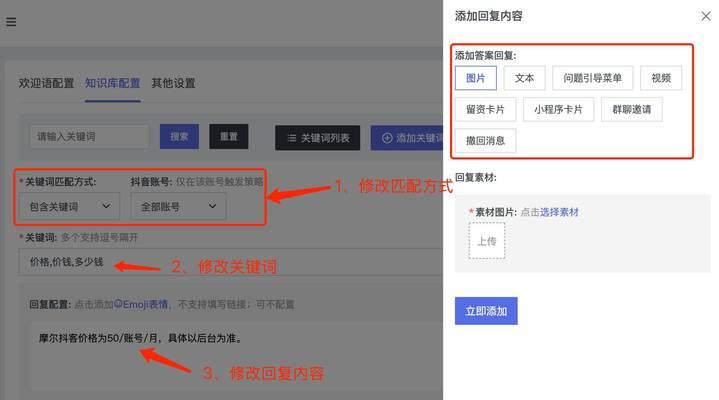Click the list icon in 关键词列表
This screenshot has height=400, width=719.
[x=292, y=138]
